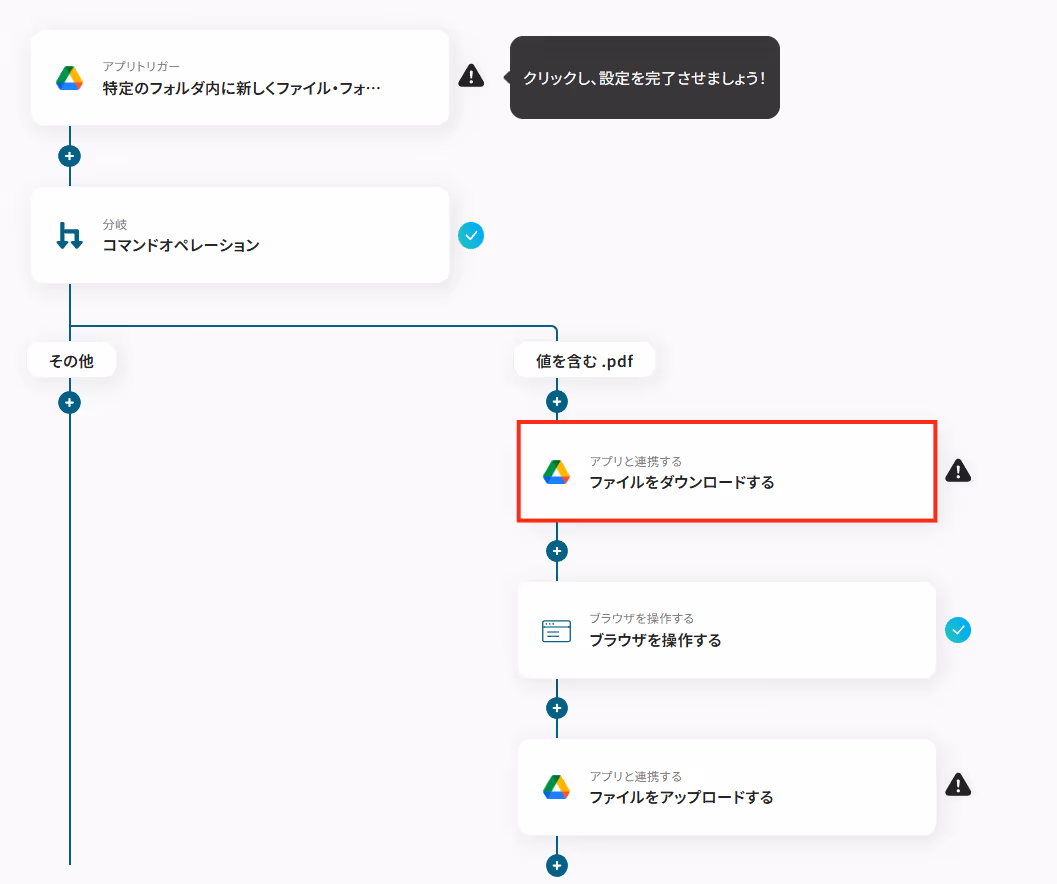Image resolution: width=1057 pixels, height=884 pixels.
Task: Click the branch icon on the コマンドオペレーション card
Action: 69,235
